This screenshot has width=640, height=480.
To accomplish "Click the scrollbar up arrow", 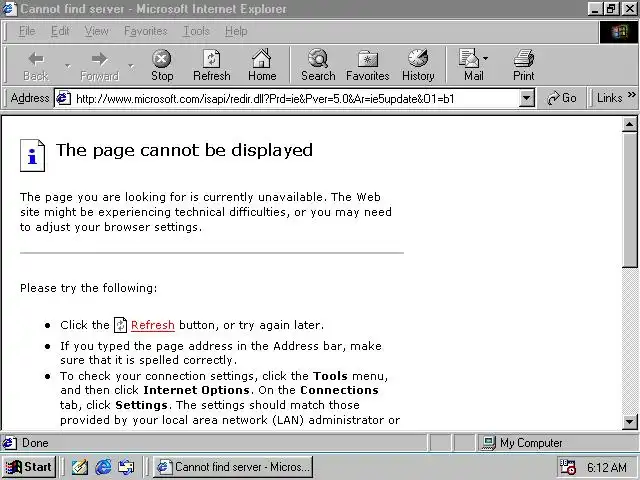I will click(x=630, y=124).
